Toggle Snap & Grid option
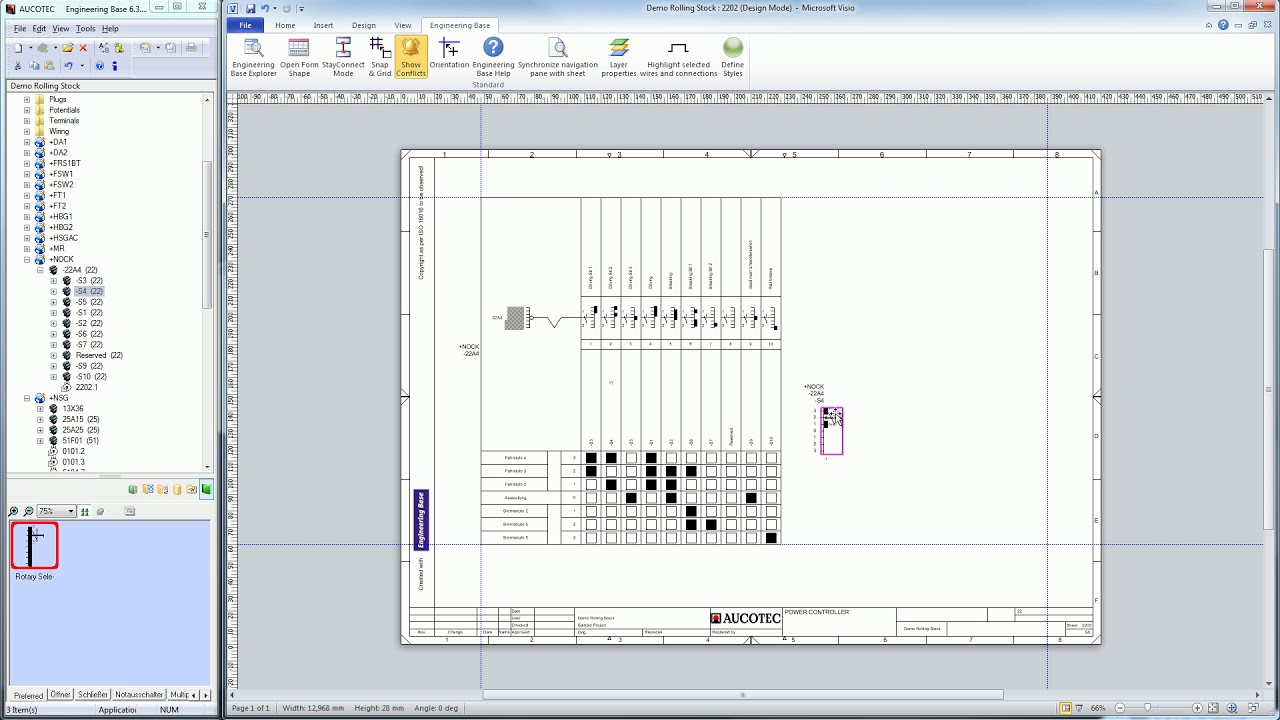The width and height of the screenshot is (1280, 720). [380, 58]
